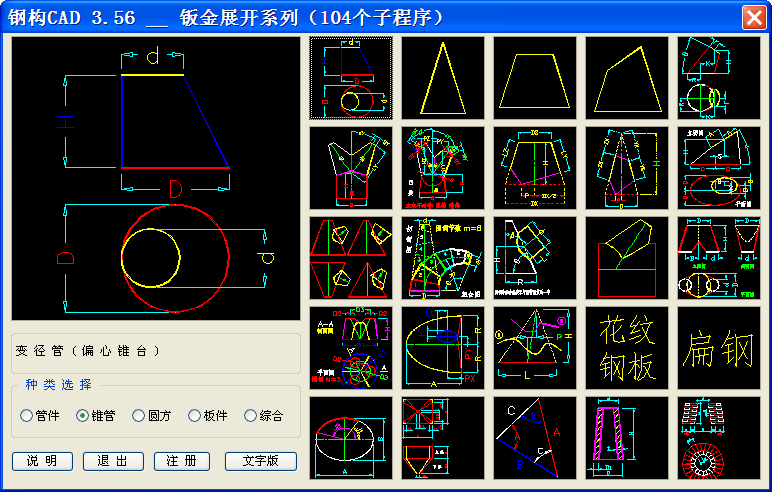The height and width of the screenshot is (492, 772).
Task: Choose the circular brick ring thumbnail
Action: [718, 438]
